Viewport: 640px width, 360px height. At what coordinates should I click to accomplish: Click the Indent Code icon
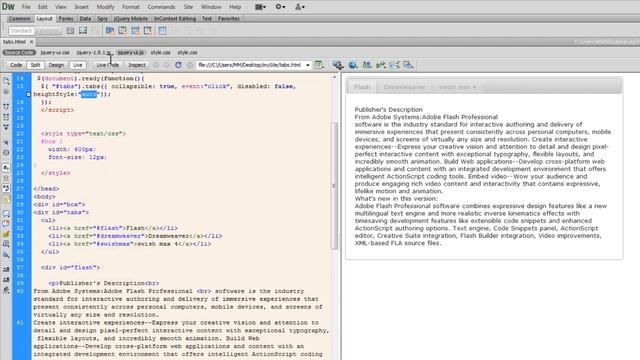click(x=6, y=269)
